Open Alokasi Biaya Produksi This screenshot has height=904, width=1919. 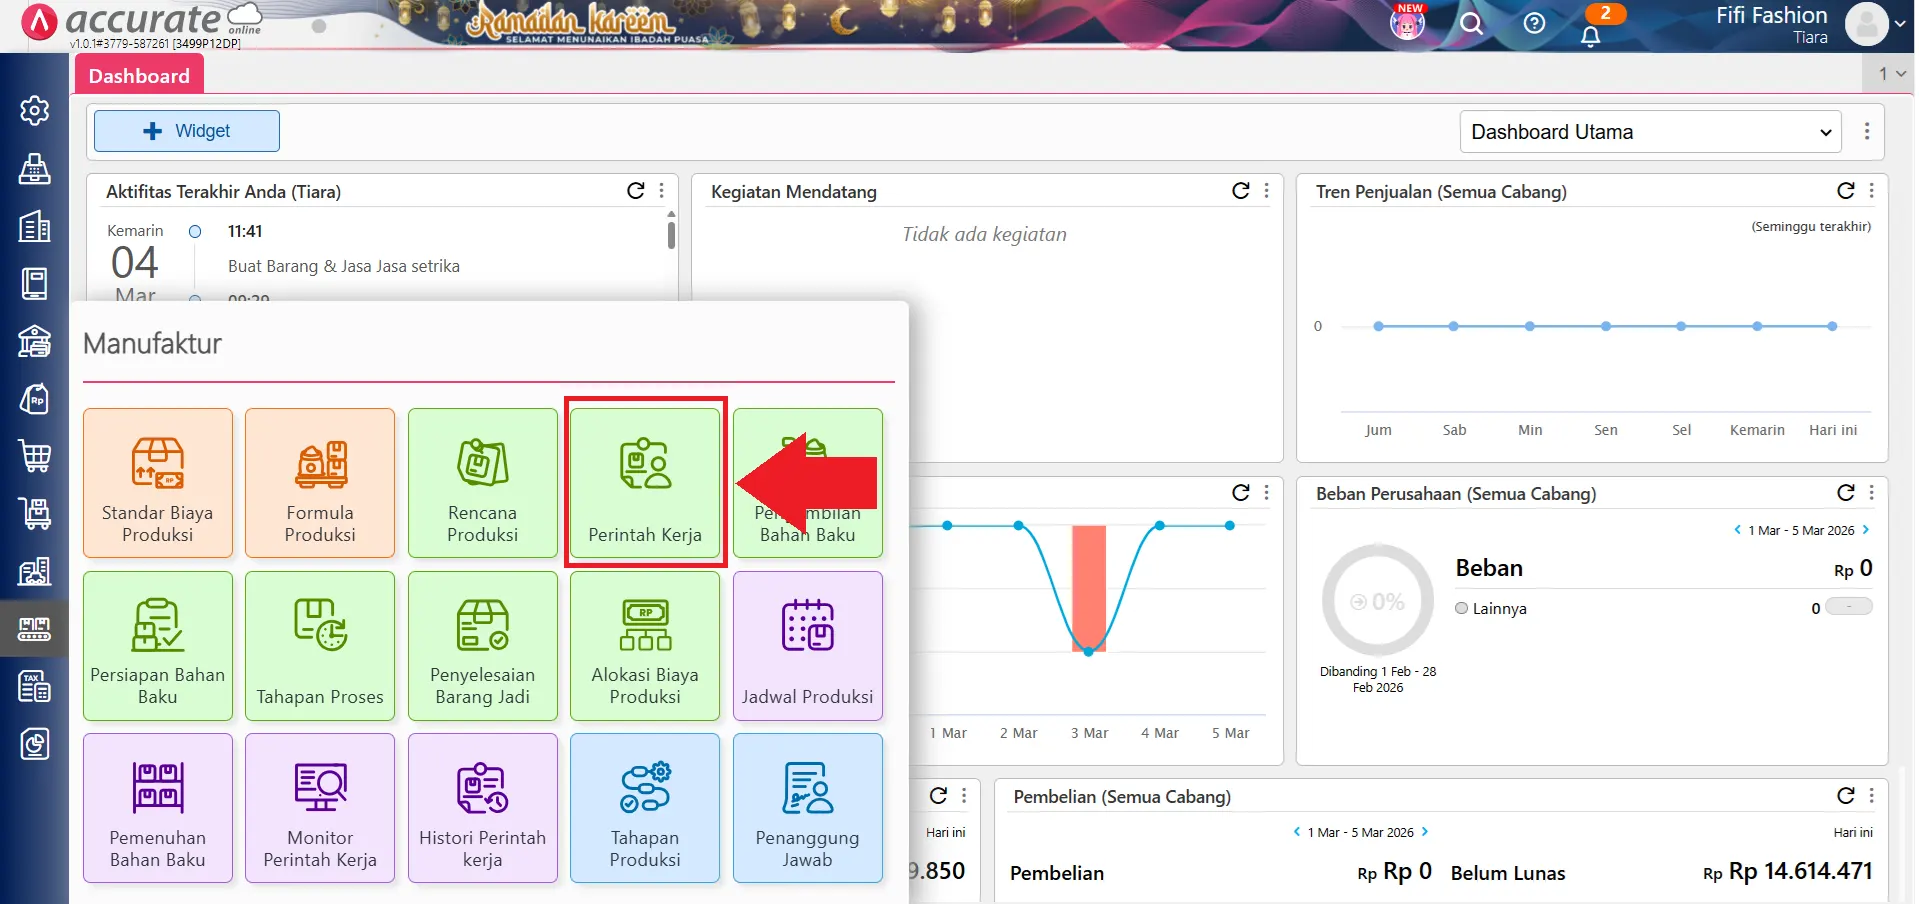(645, 646)
